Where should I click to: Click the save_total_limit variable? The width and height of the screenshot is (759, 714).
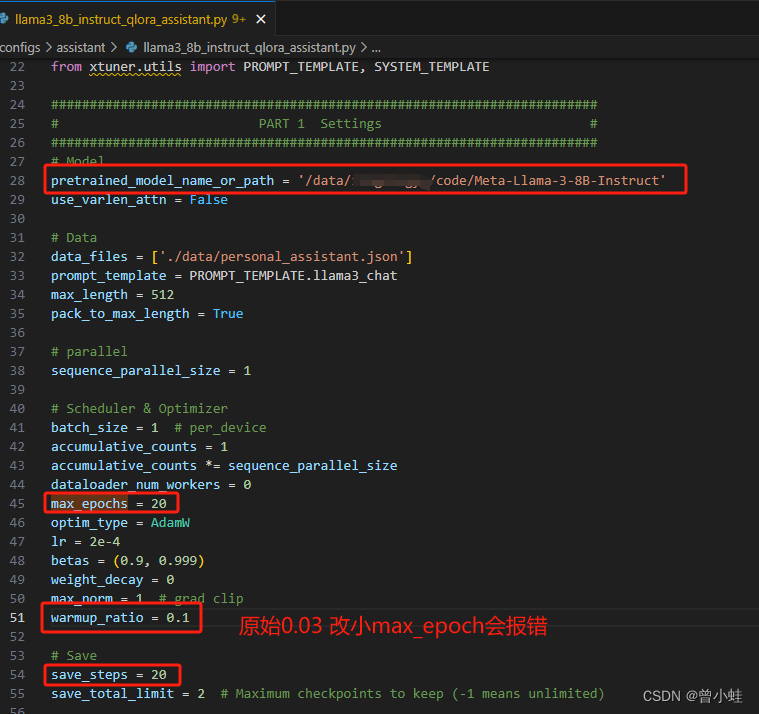pos(112,694)
